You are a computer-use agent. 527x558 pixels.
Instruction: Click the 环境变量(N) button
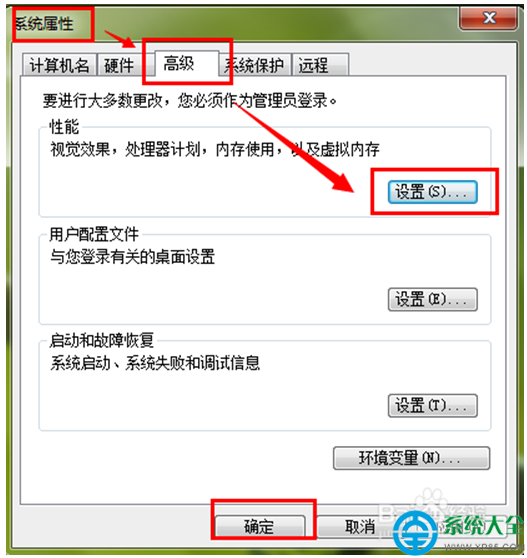point(411,458)
